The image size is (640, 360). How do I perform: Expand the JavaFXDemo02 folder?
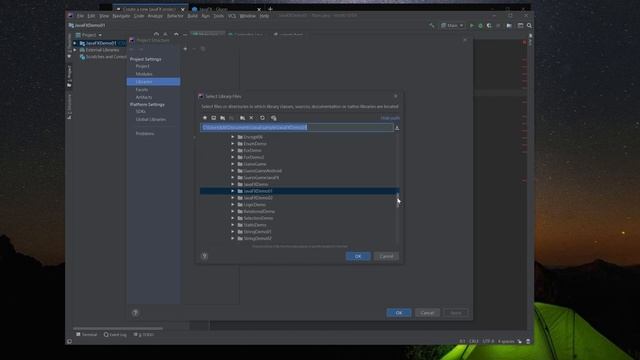click(233, 198)
